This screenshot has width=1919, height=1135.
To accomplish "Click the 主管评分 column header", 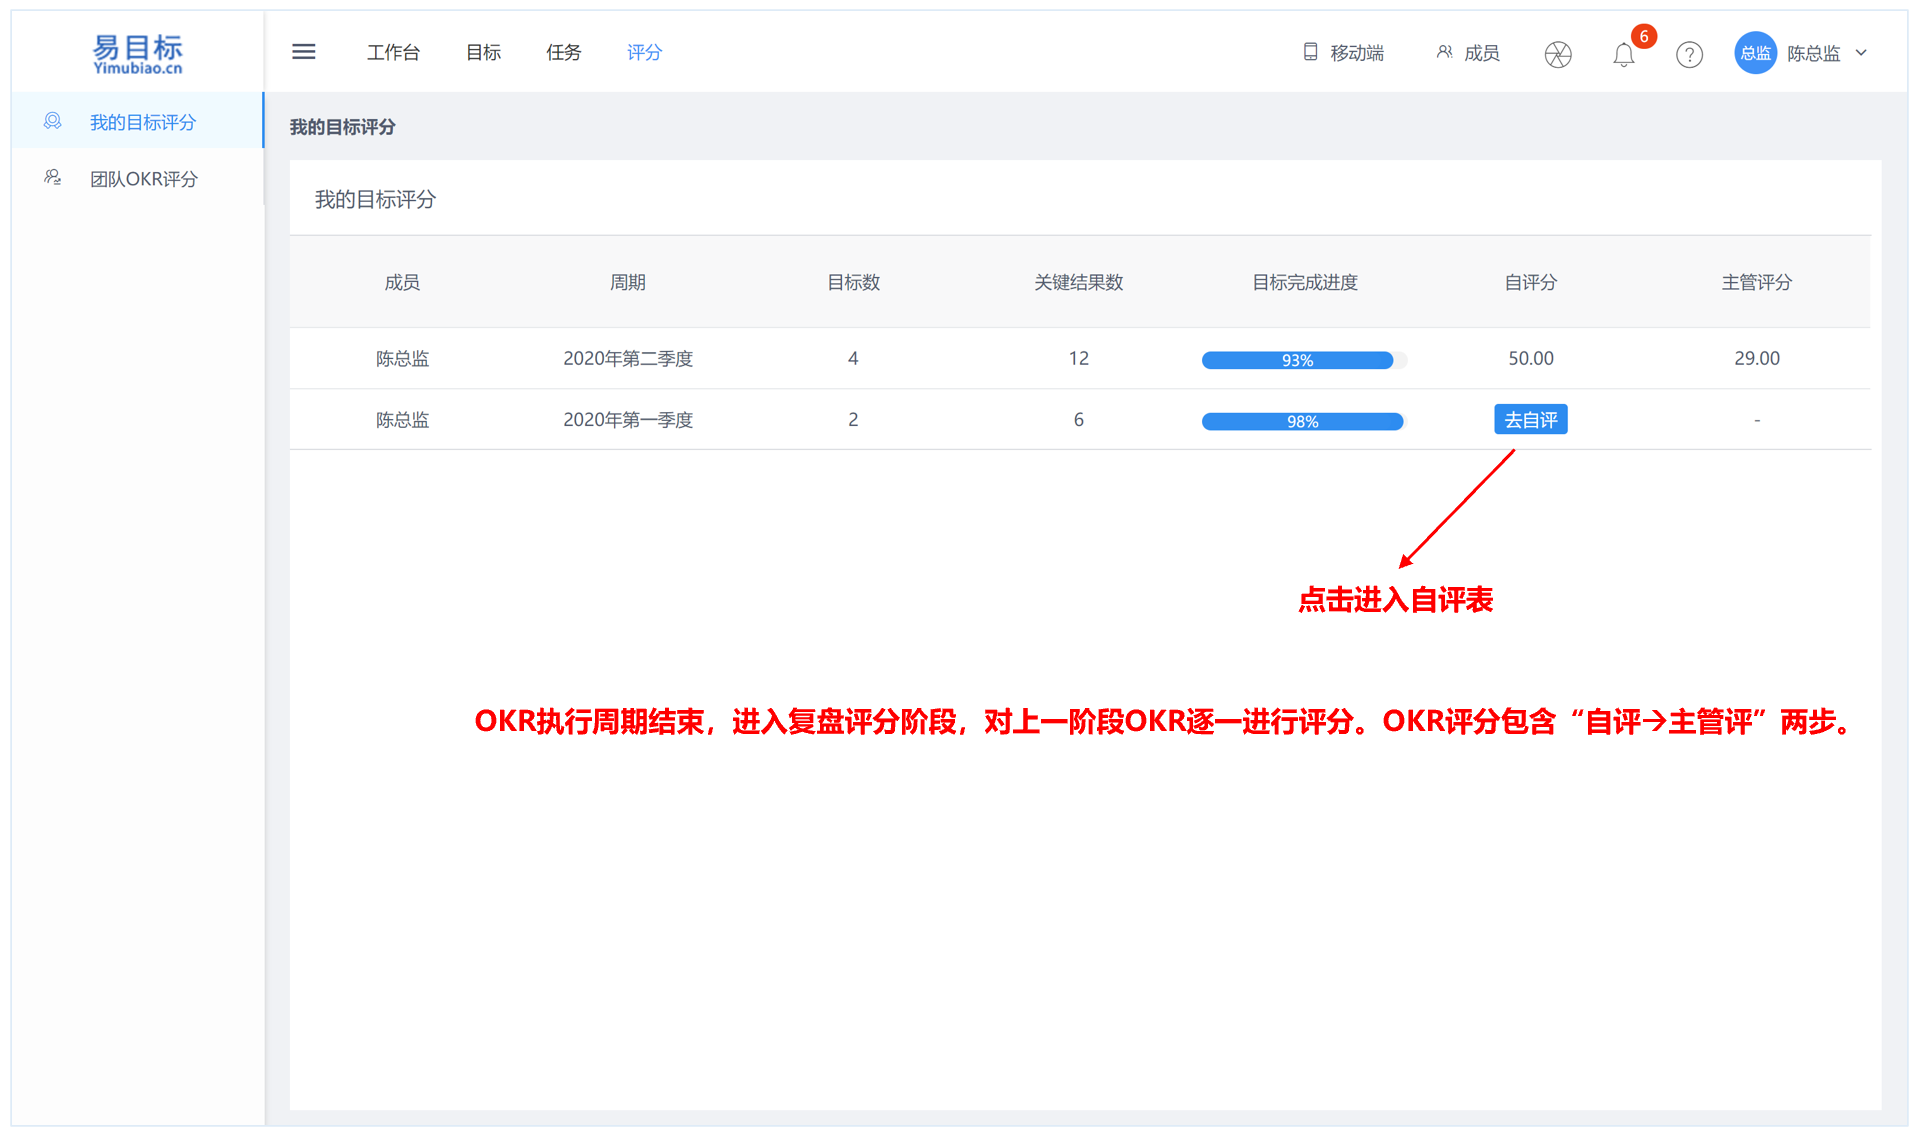I will tap(1757, 282).
